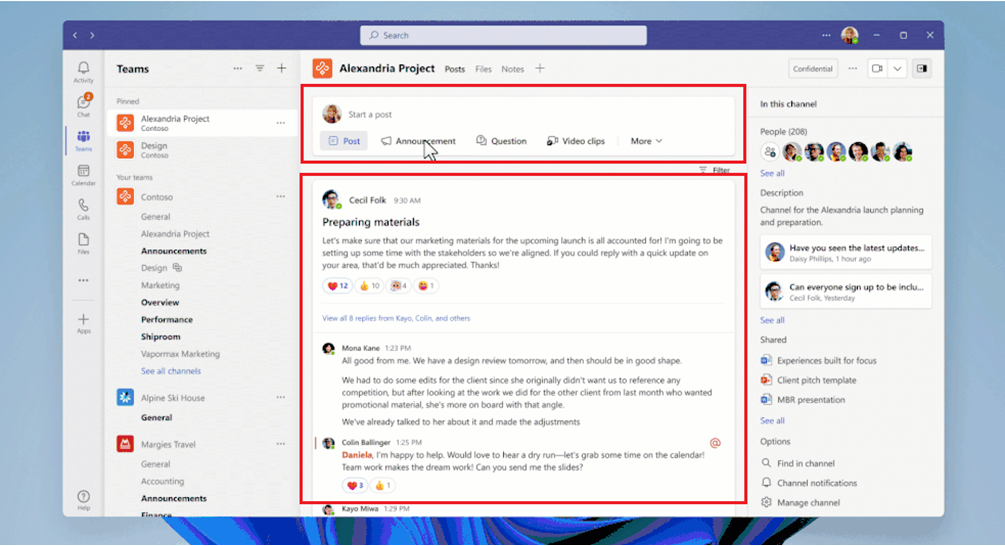The image size is (1005, 546).
Task: Filter the Teams list
Action: 260,68
